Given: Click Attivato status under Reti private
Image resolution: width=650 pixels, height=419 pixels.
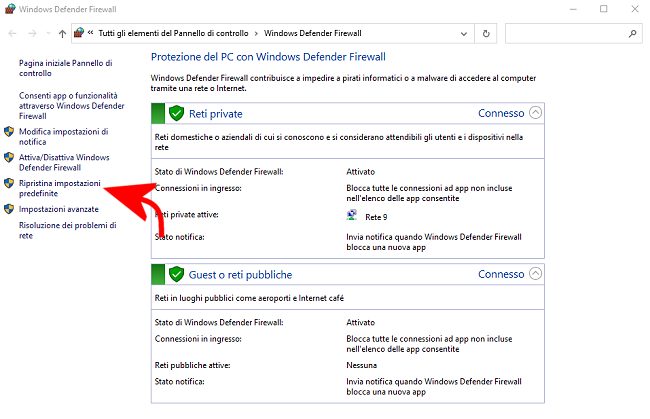Looking at the screenshot, I should (x=360, y=172).
